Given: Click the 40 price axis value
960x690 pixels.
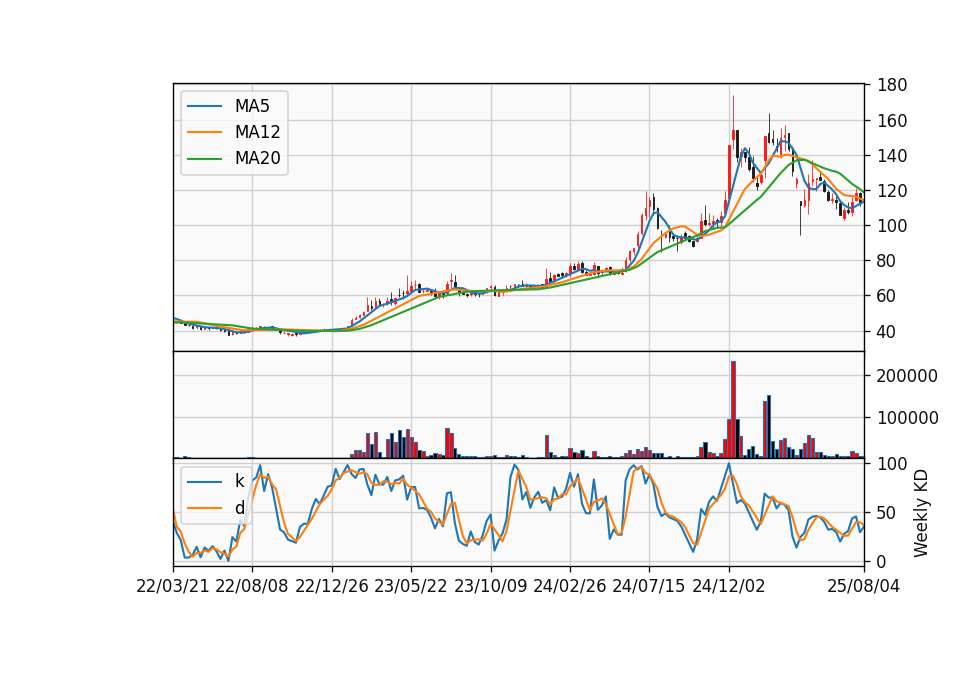Looking at the screenshot, I should (x=887, y=331).
